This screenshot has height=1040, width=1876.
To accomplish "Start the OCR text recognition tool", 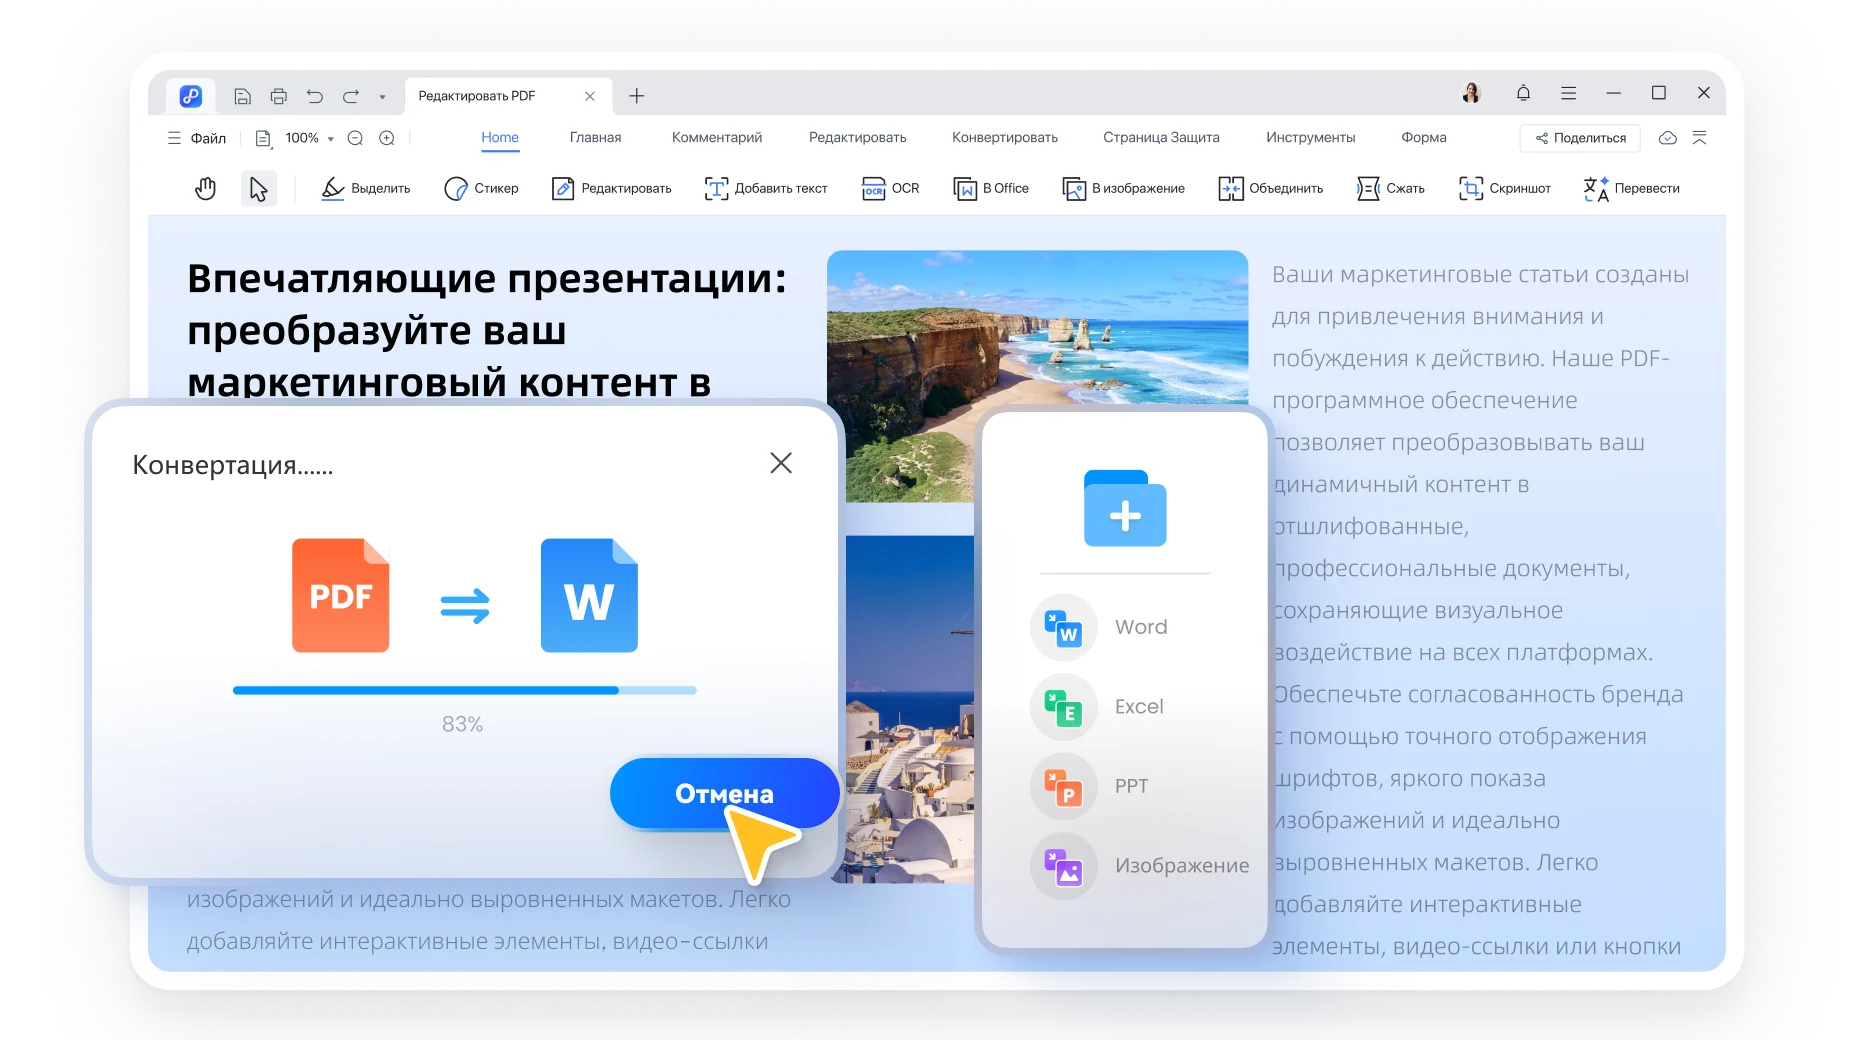I will [889, 188].
